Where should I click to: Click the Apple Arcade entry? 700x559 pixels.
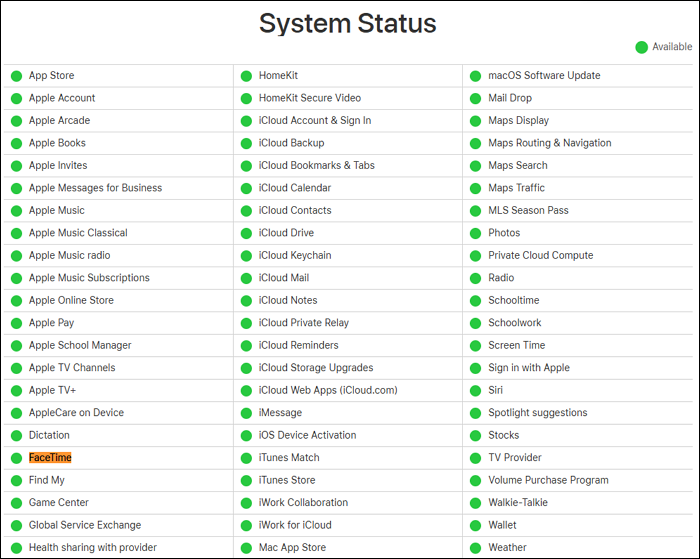point(59,121)
